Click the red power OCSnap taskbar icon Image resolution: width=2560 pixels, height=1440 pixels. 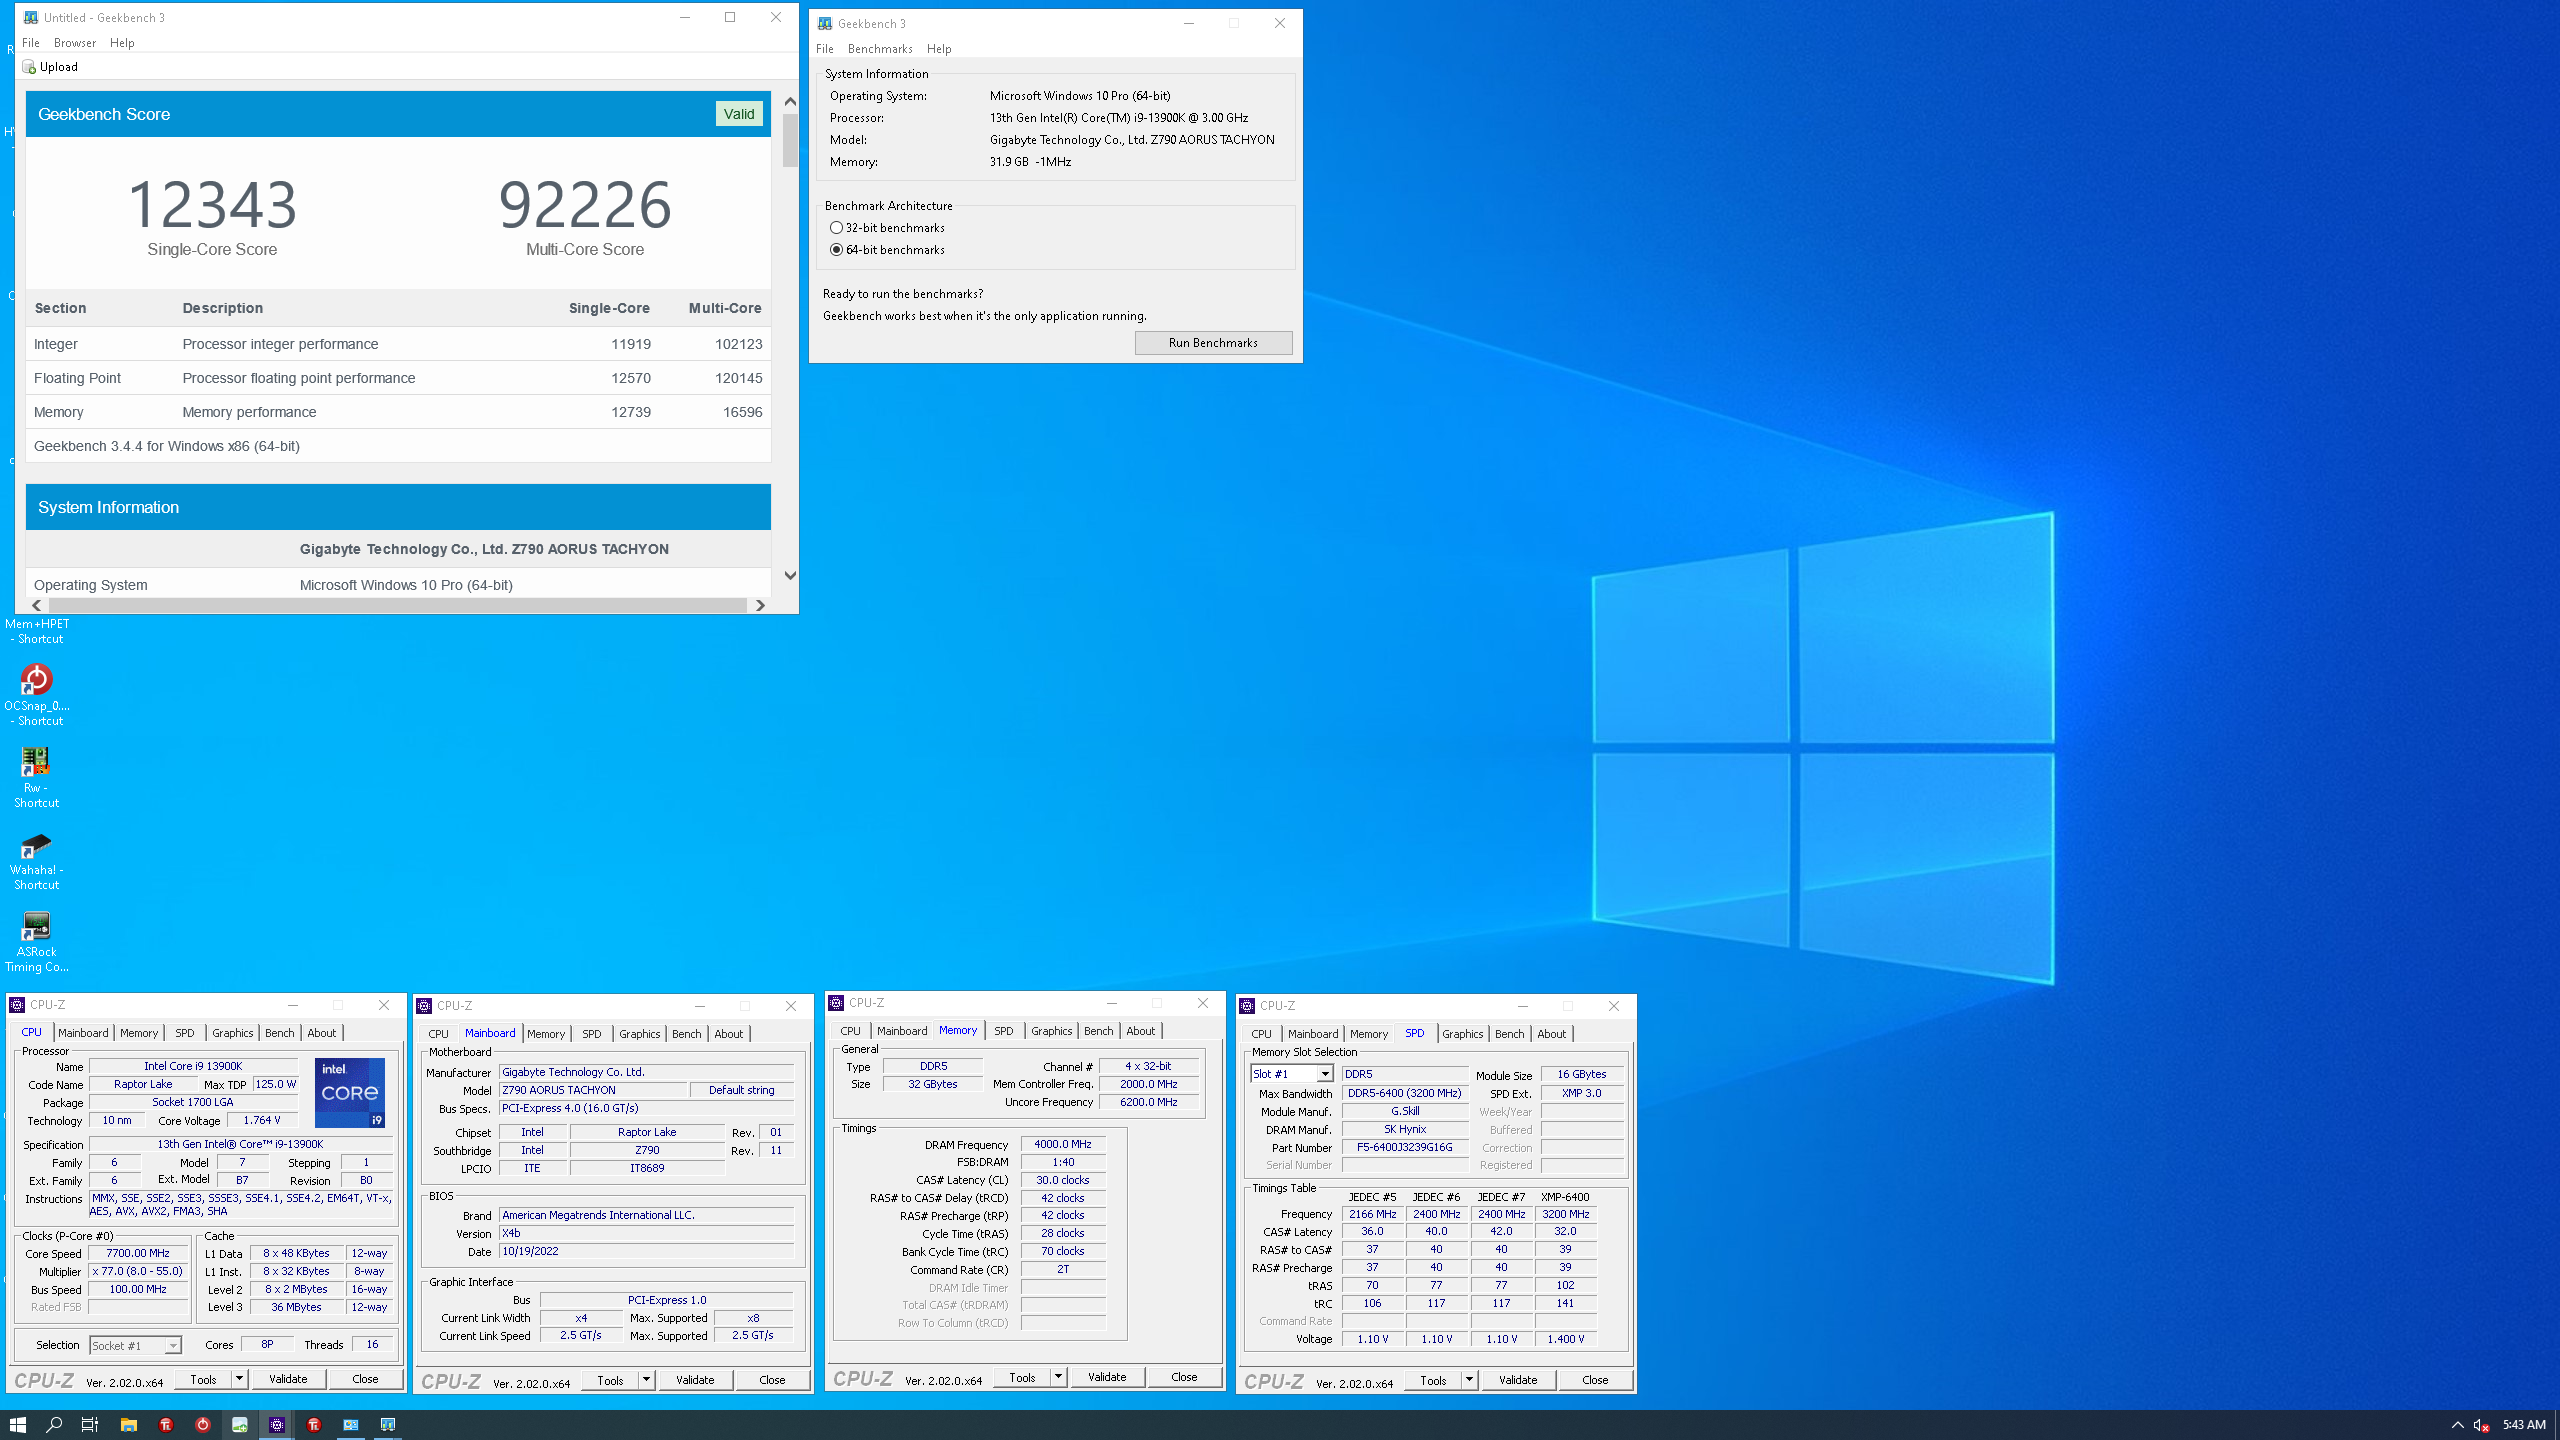point(203,1424)
